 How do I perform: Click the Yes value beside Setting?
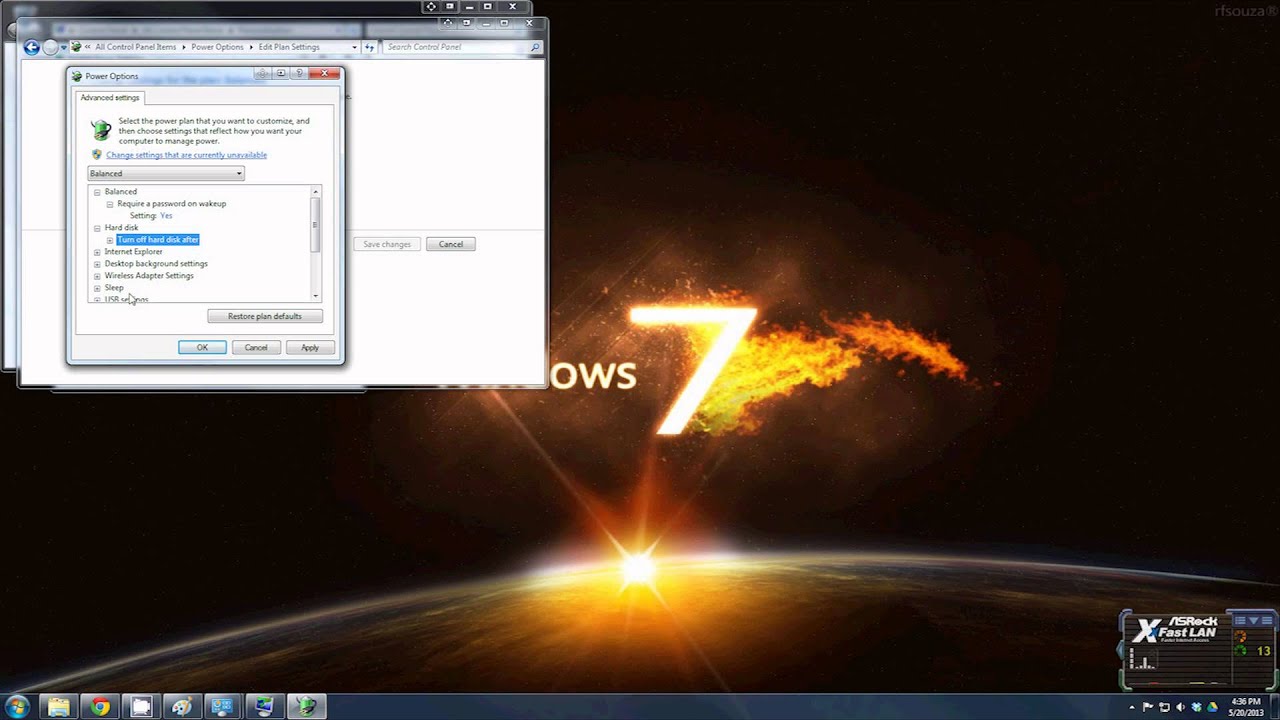(x=166, y=216)
